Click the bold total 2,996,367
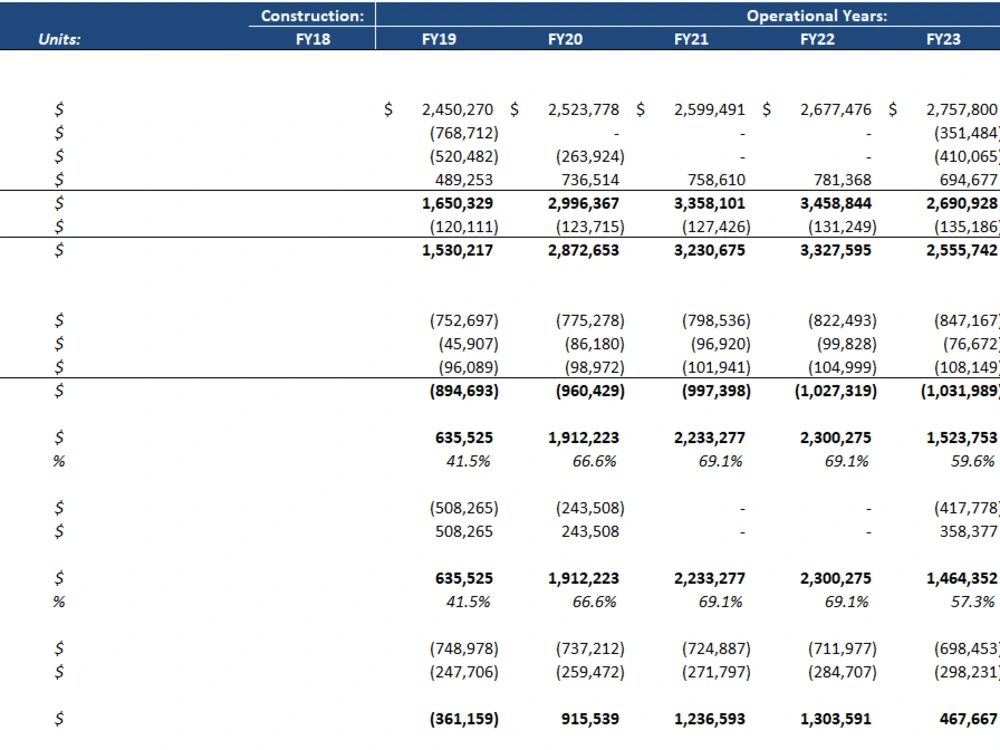This screenshot has height=750, width=1000. coord(584,203)
